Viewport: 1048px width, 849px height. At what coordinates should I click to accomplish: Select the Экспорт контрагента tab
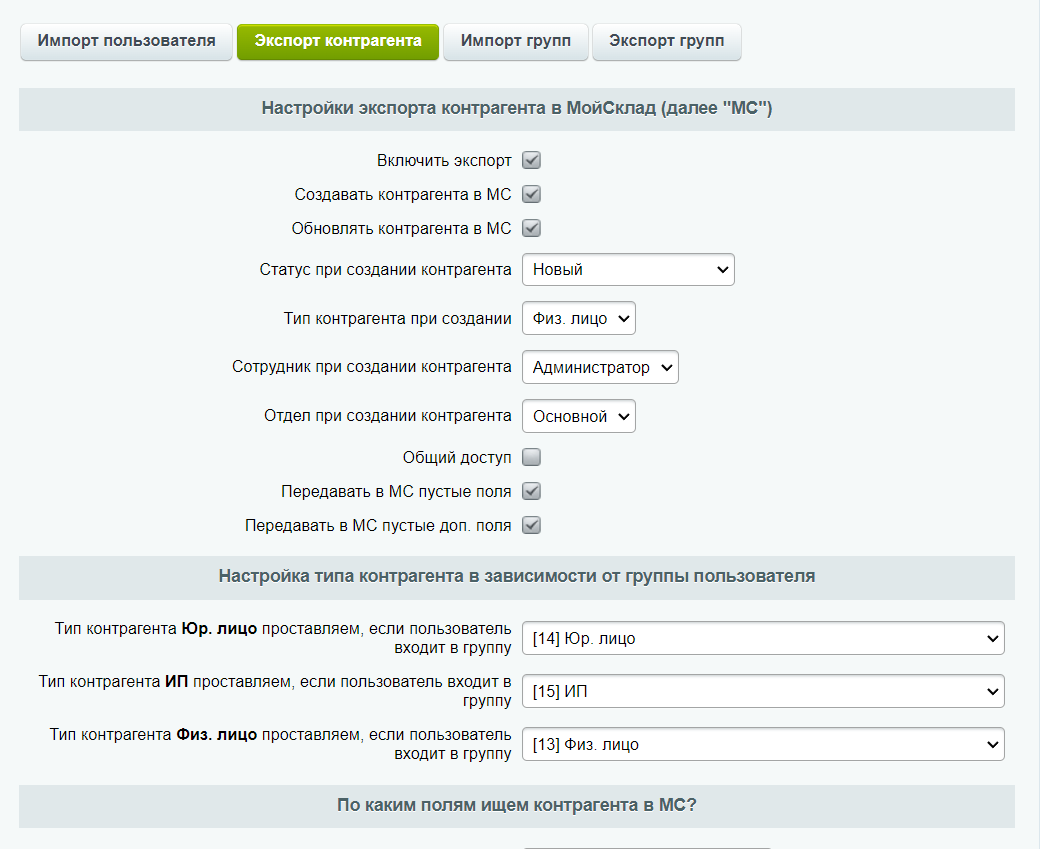[337, 41]
